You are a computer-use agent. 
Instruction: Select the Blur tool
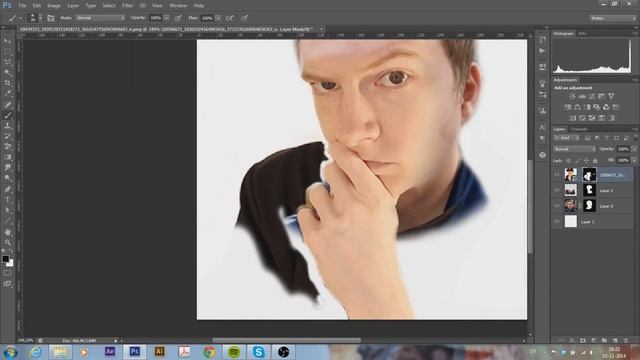(x=7, y=168)
